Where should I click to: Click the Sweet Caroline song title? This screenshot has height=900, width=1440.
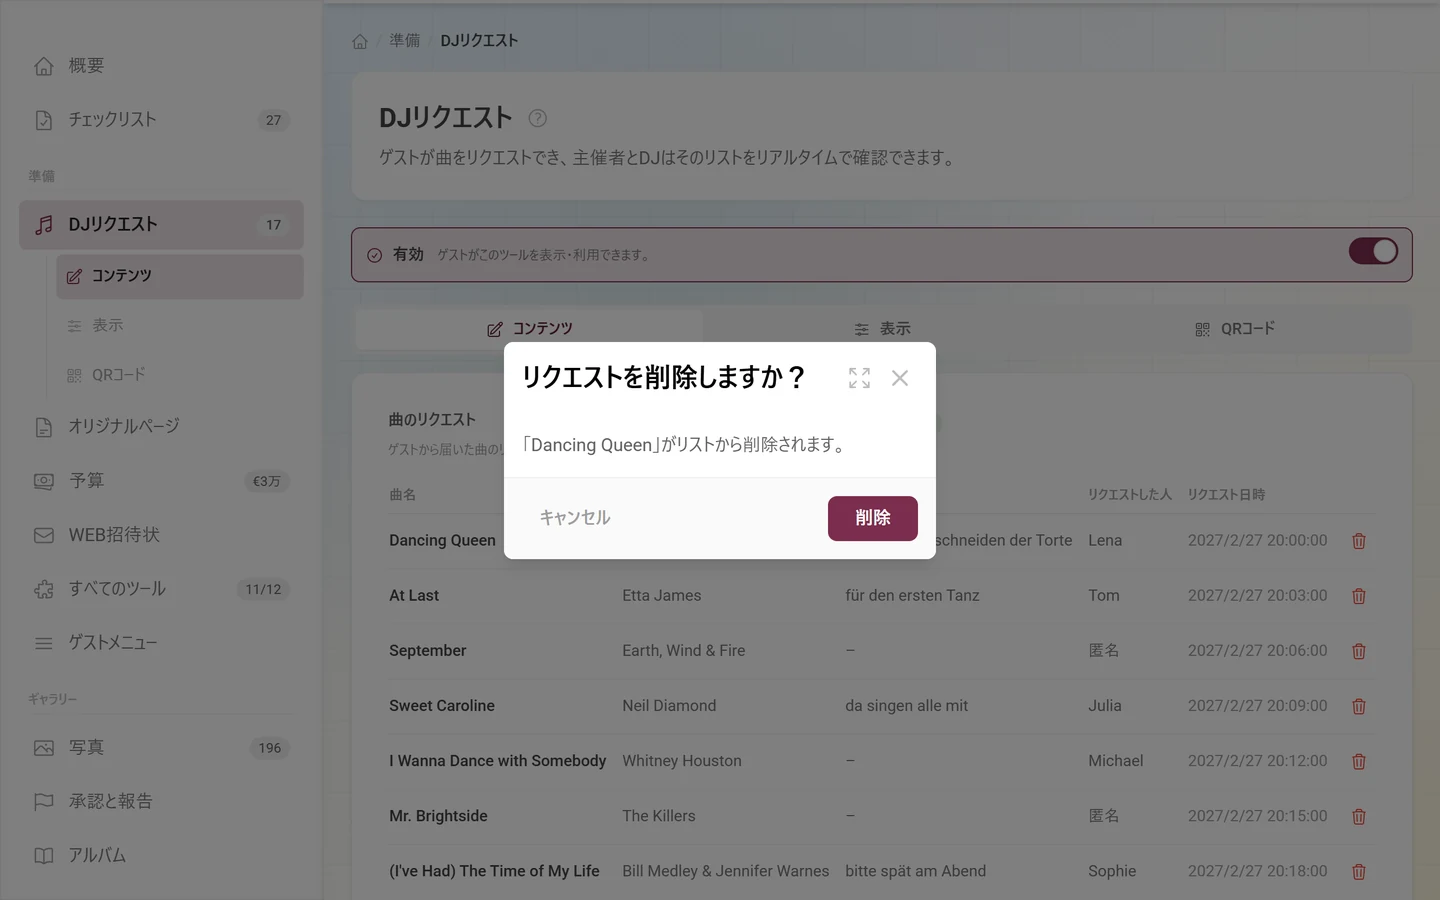(442, 706)
